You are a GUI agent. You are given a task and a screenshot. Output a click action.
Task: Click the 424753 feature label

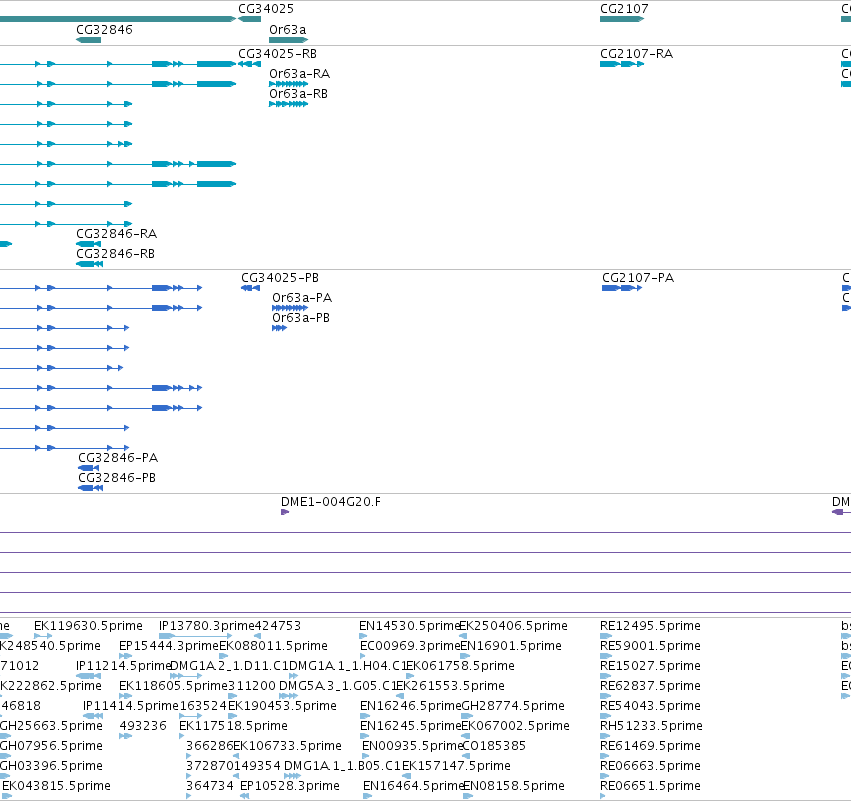pyautogui.click(x=277, y=626)
